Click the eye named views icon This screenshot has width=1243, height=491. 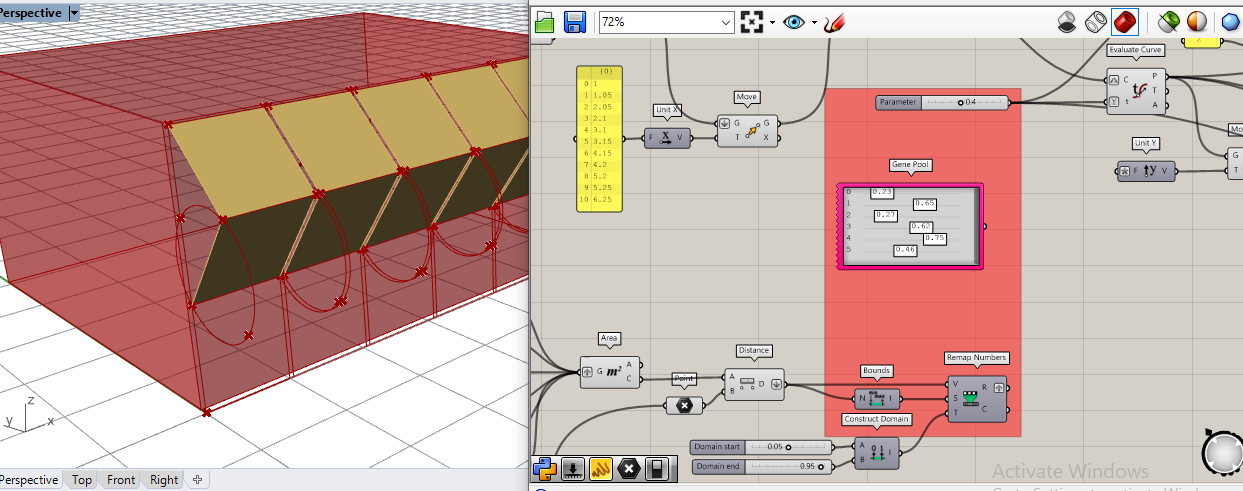[794, 22]
